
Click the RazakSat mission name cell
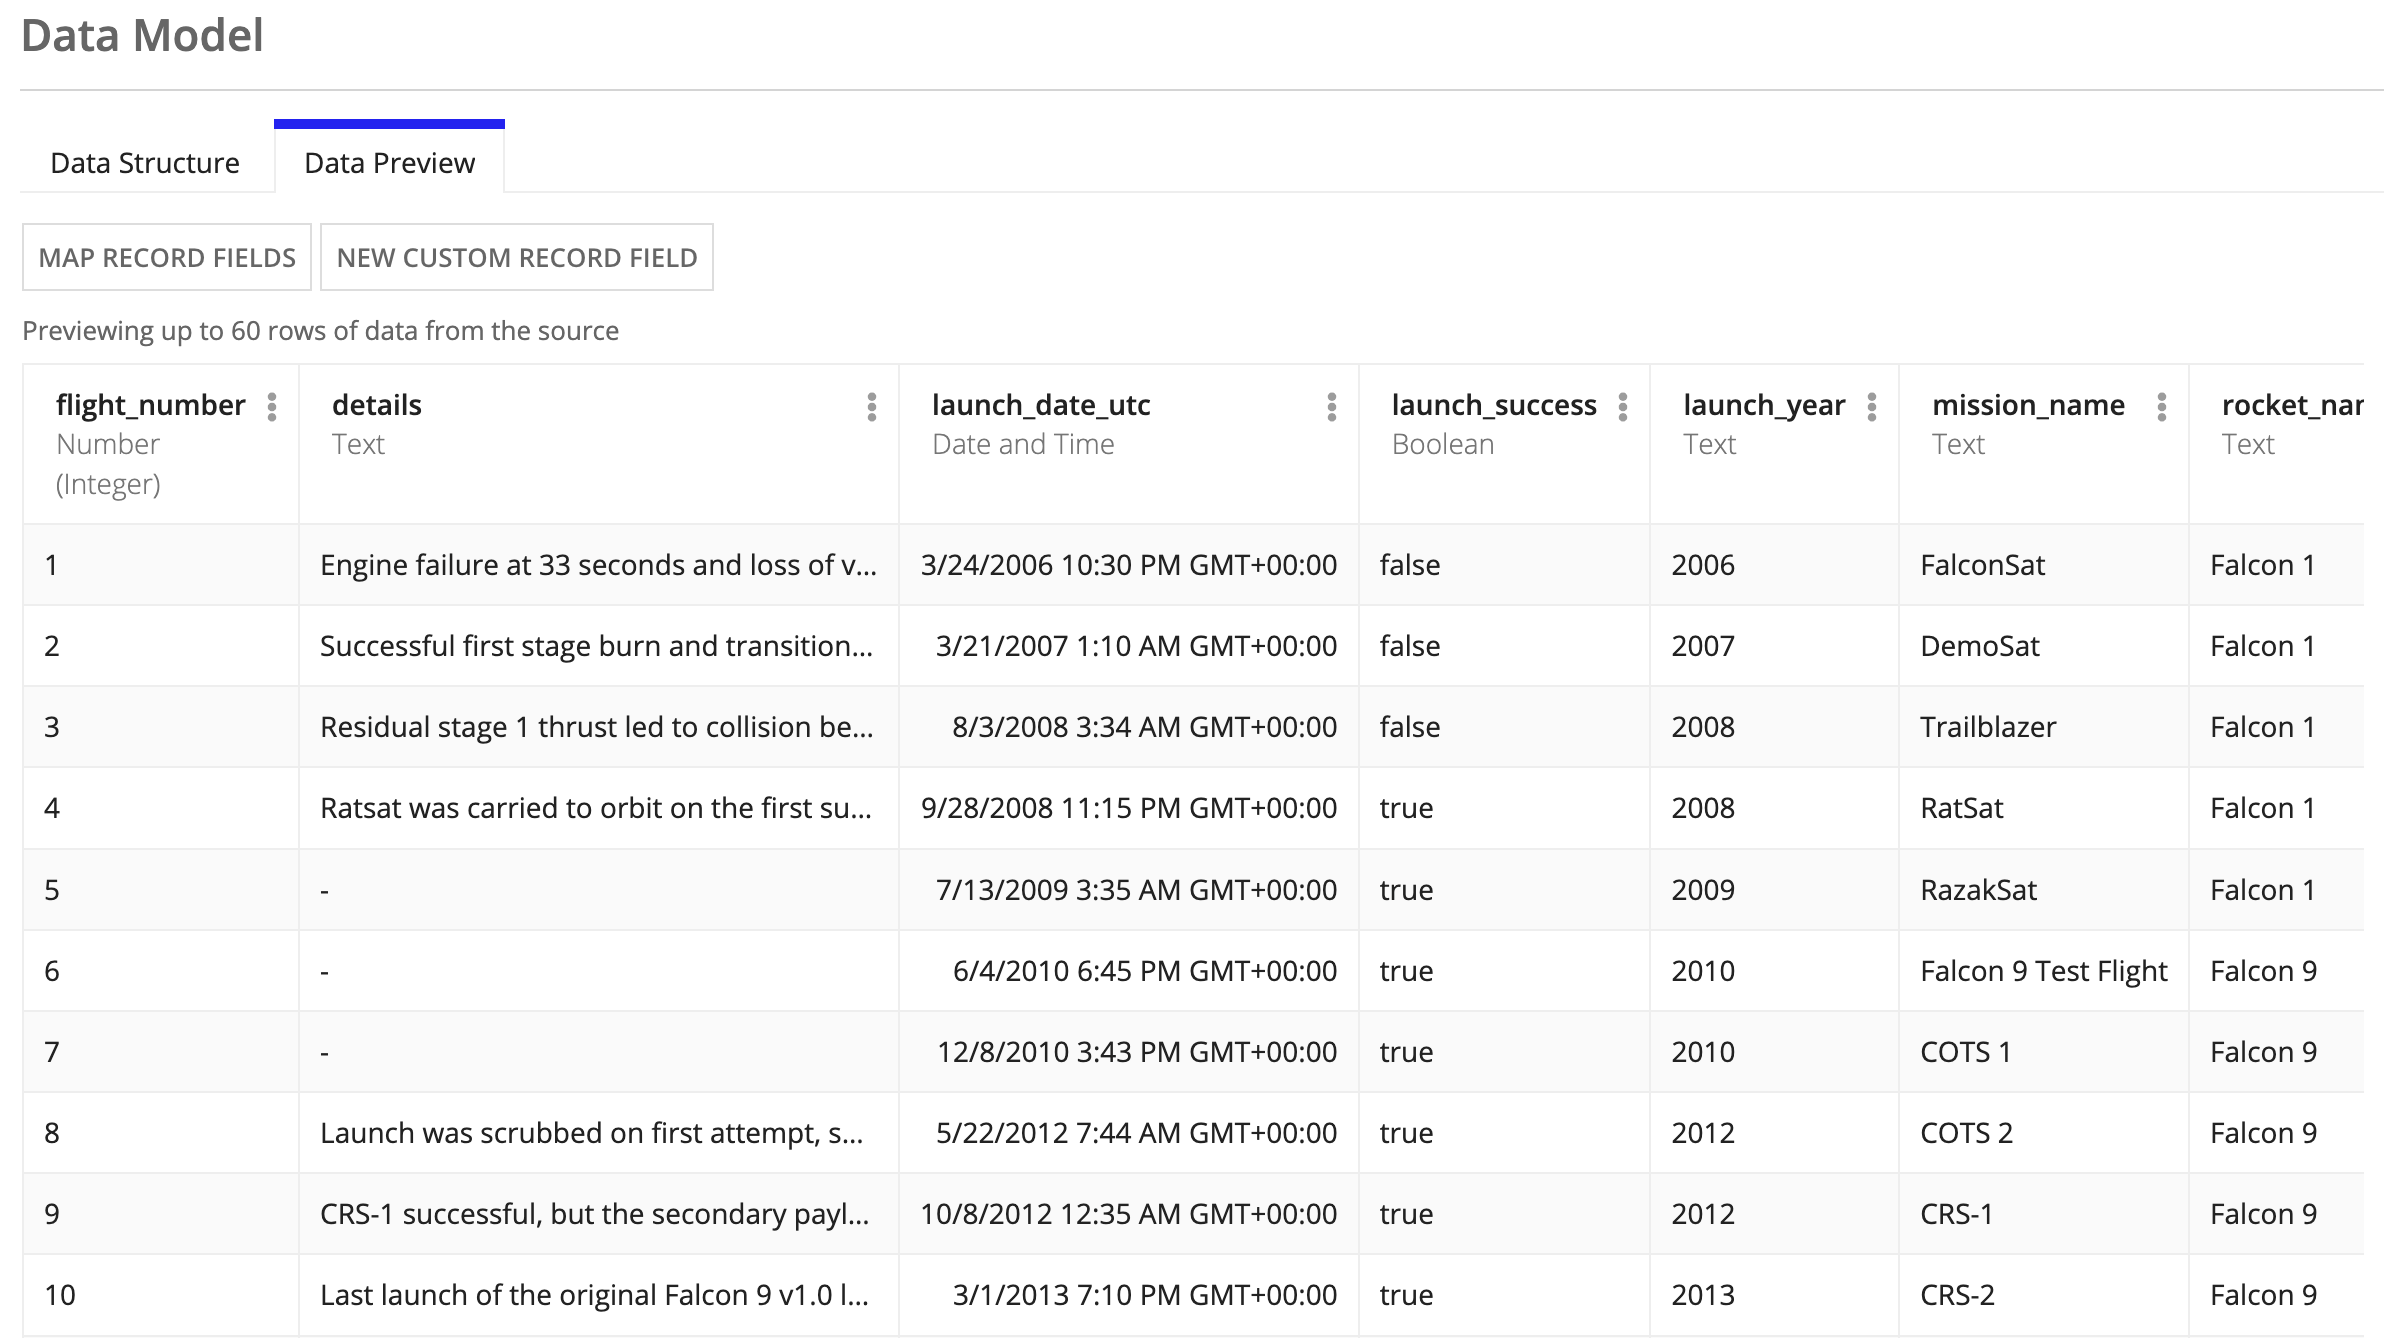coord(2044,890)
